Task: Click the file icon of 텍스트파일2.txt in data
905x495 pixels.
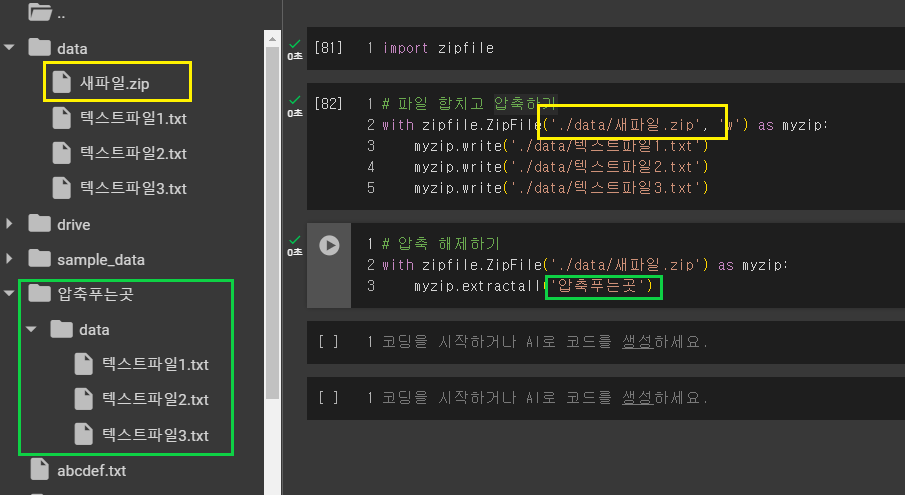Action: (x=61, y=153)
